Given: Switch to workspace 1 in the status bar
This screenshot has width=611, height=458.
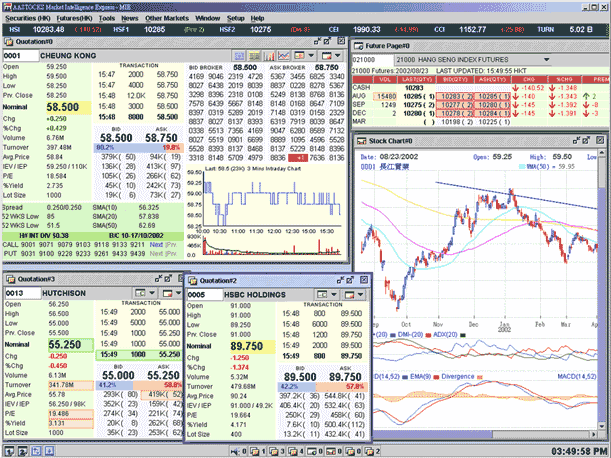Looking at the screenshot, I should [9, 451].
